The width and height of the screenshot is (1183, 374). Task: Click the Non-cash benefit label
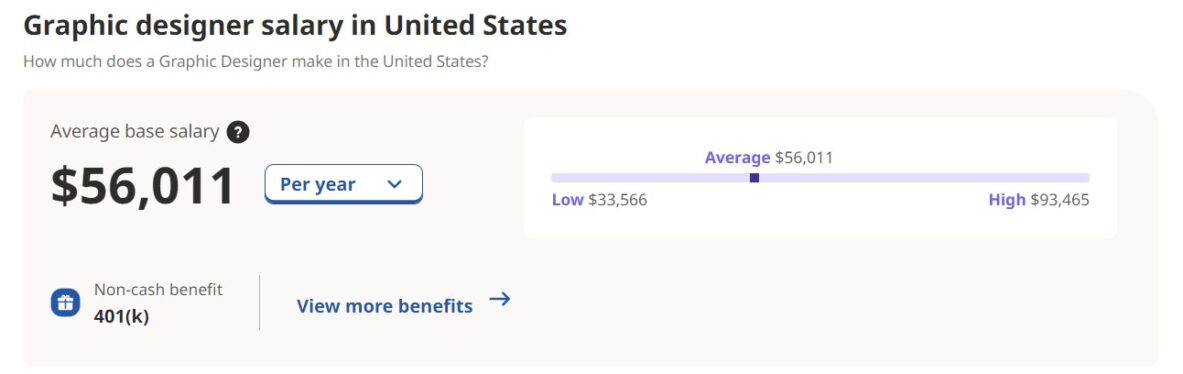(x=158, y=290)
